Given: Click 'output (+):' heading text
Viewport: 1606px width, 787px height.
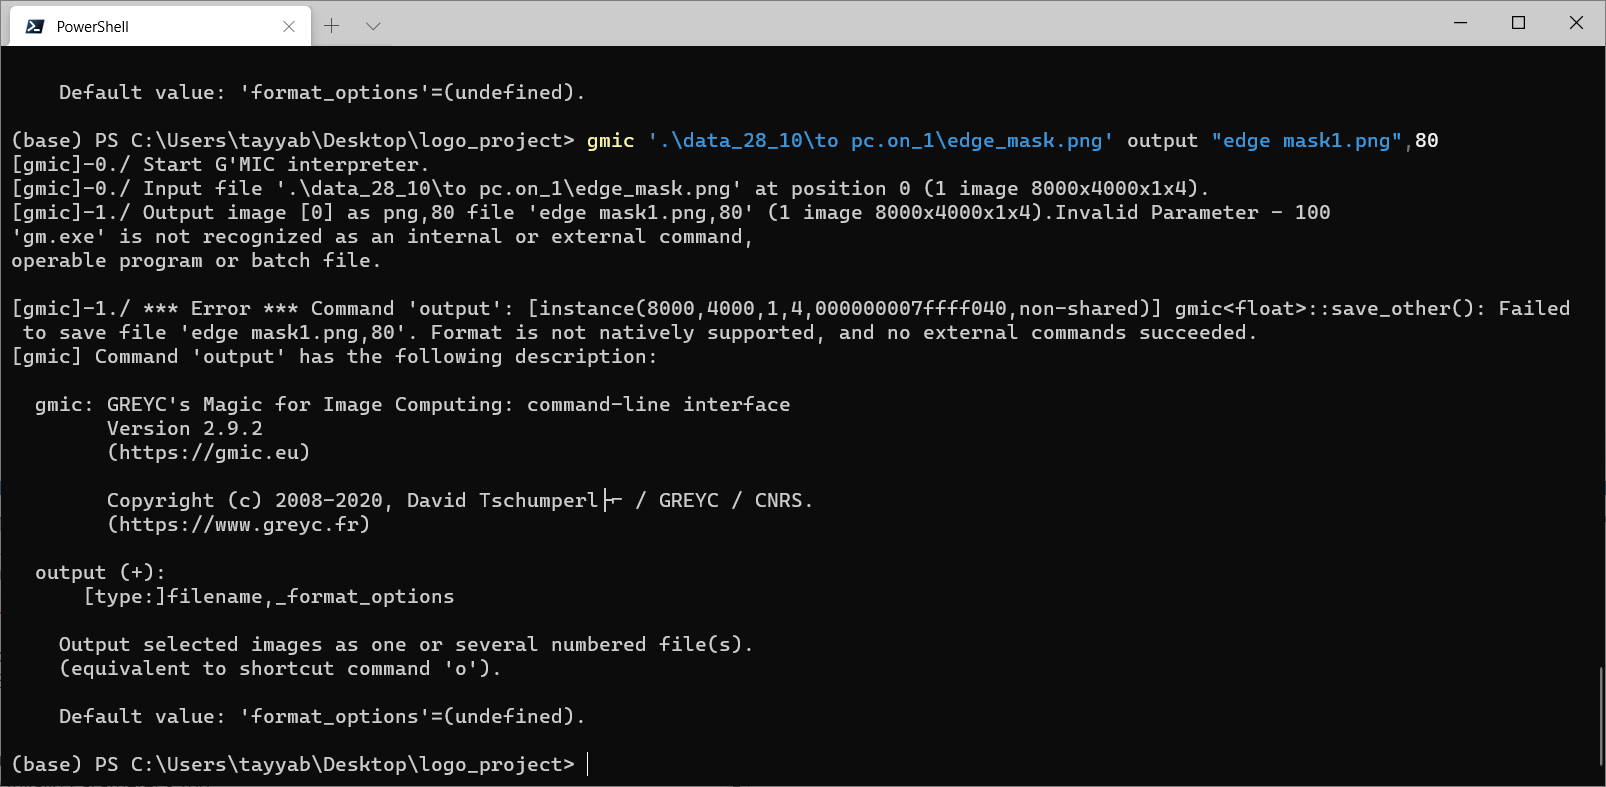Looking at the screenshot, I should [x=100, y=572].
